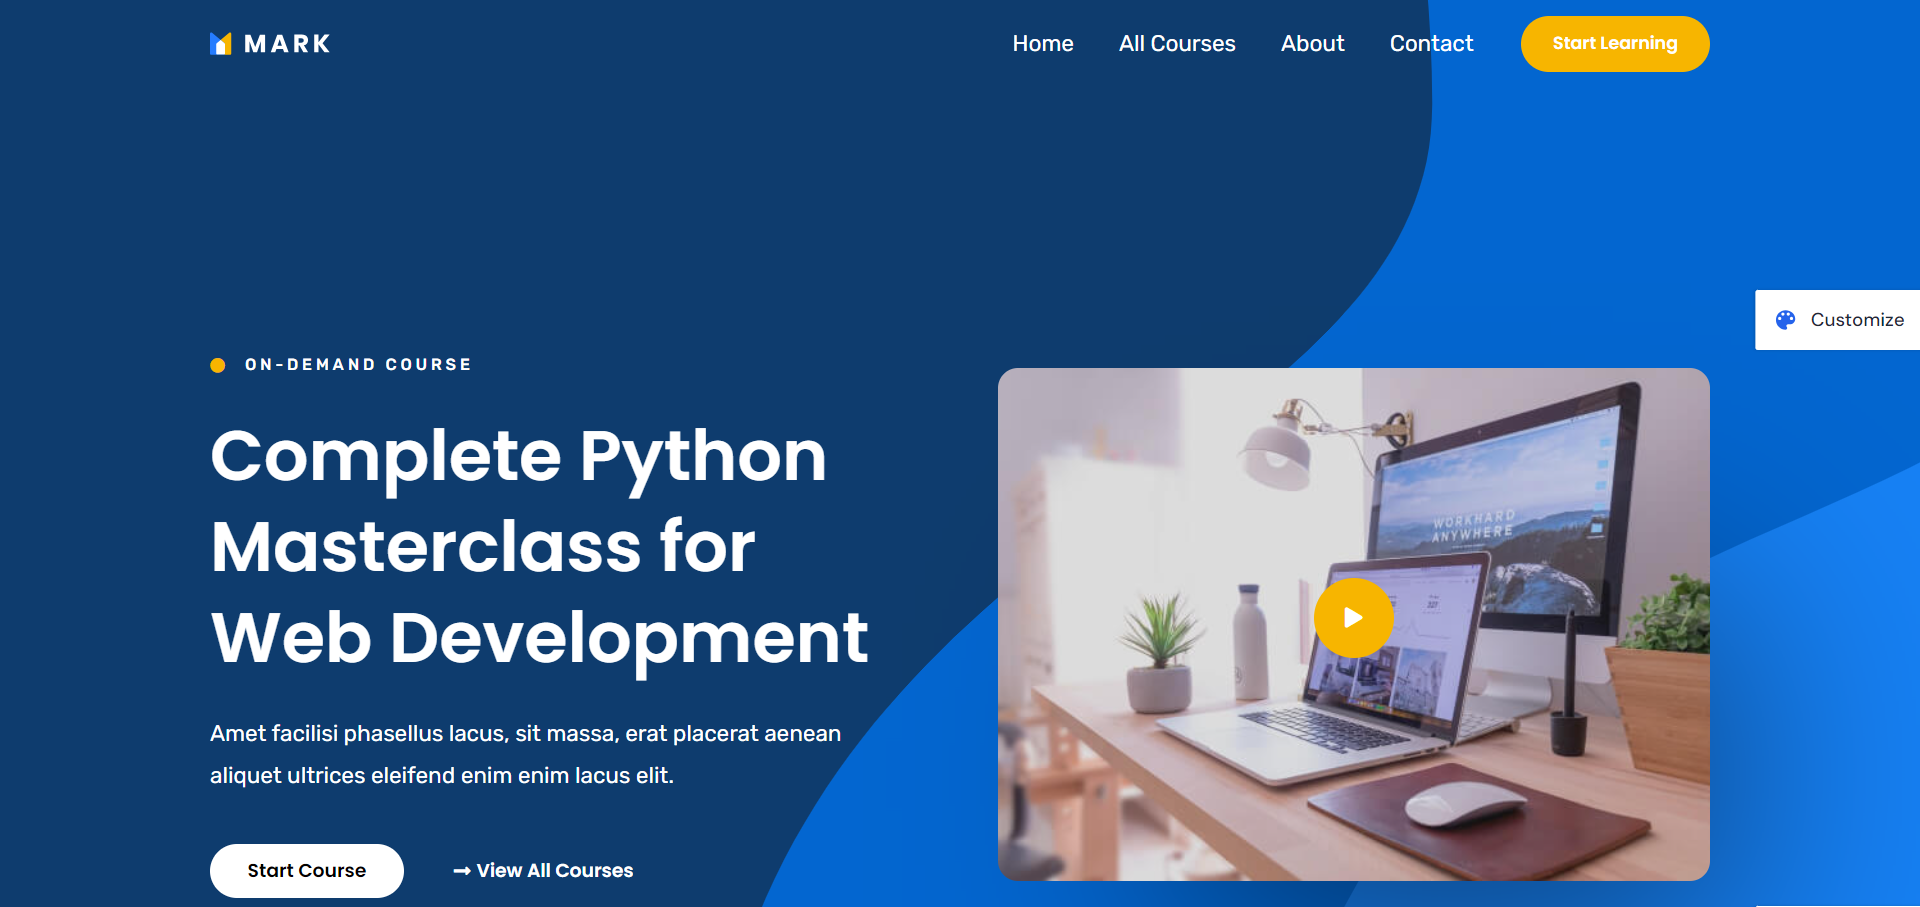Screen dimensions: 1920x907
Task: Click the white mouse on the mousepad image
Action: tap(1465, 803)
